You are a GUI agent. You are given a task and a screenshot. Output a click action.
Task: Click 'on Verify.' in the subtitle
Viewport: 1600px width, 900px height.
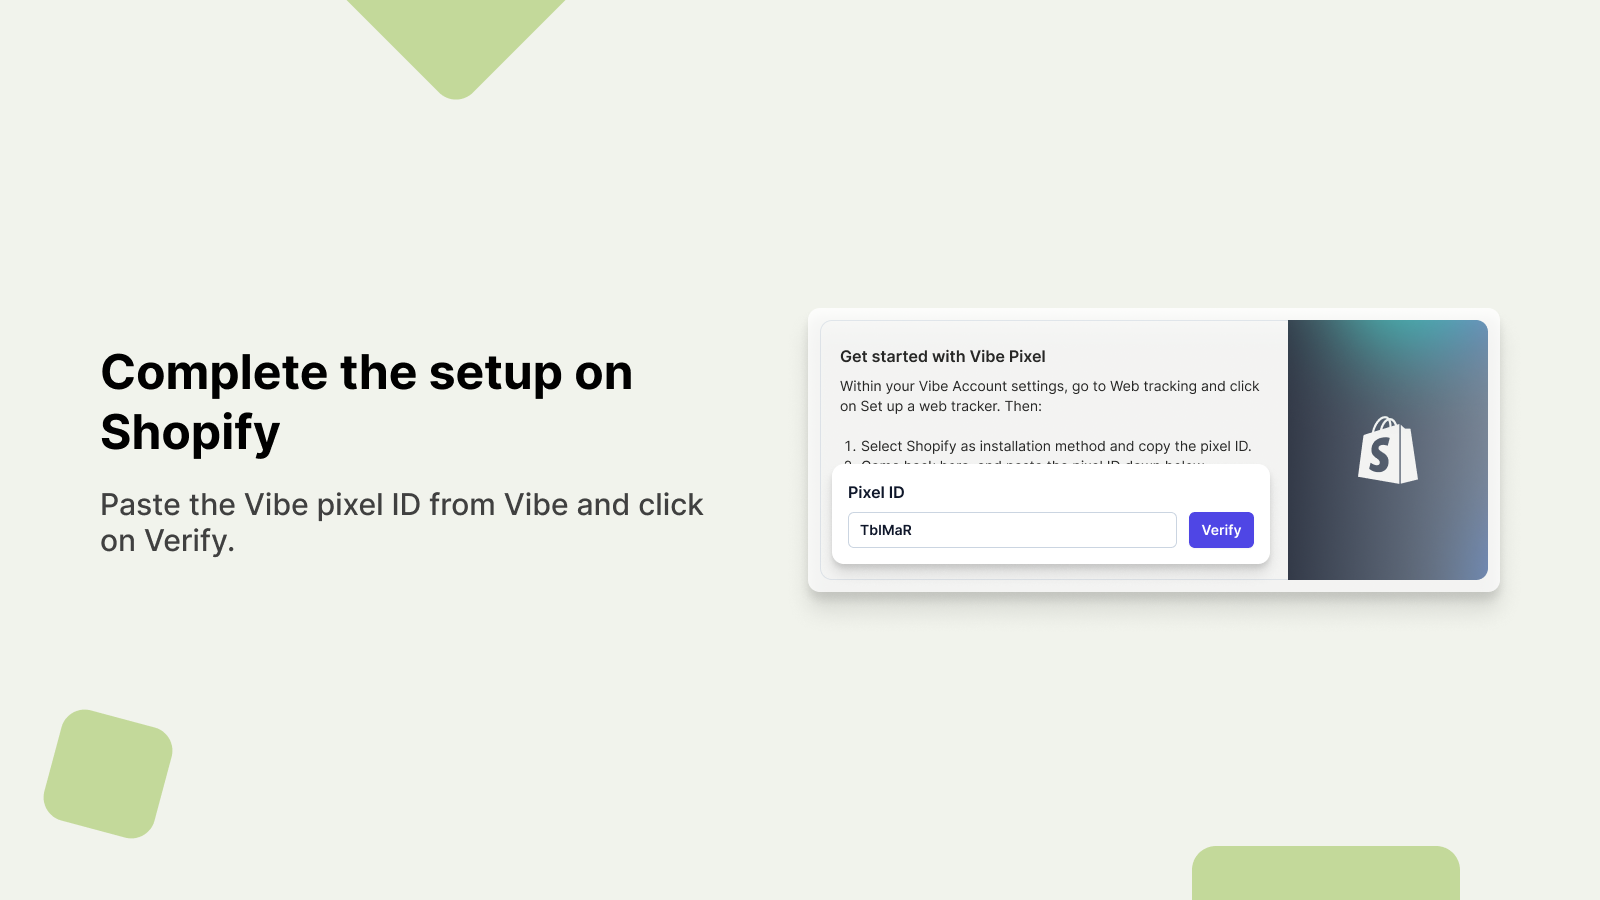168,541
